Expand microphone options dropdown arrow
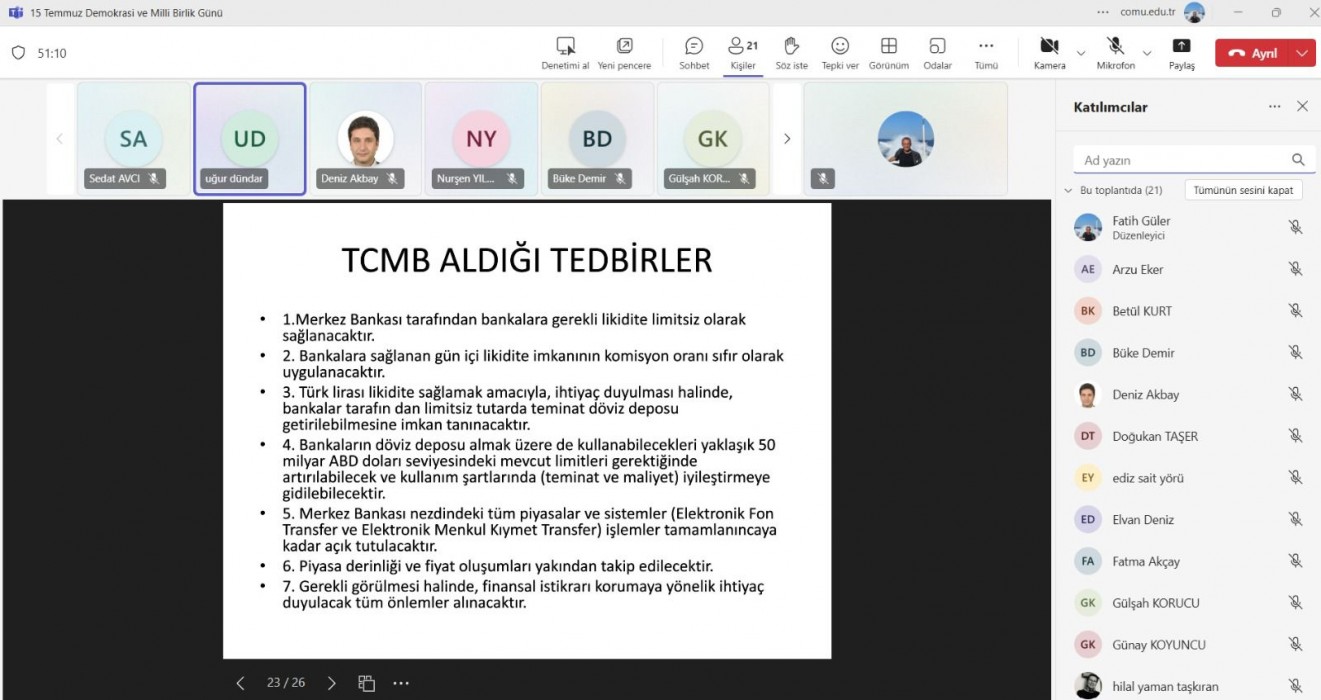Screen dimensions: 1321x700 (1147, 53)
